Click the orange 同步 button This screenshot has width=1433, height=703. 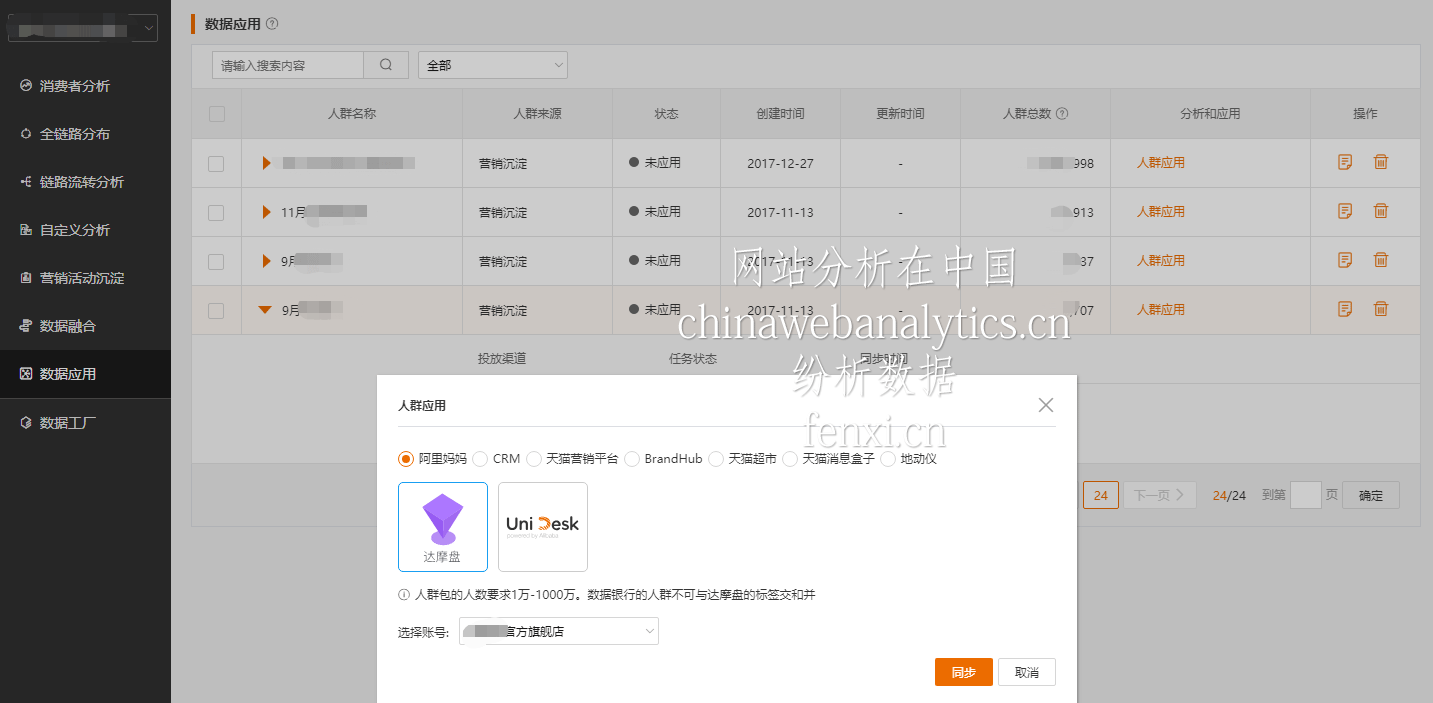tap(963, 672)
